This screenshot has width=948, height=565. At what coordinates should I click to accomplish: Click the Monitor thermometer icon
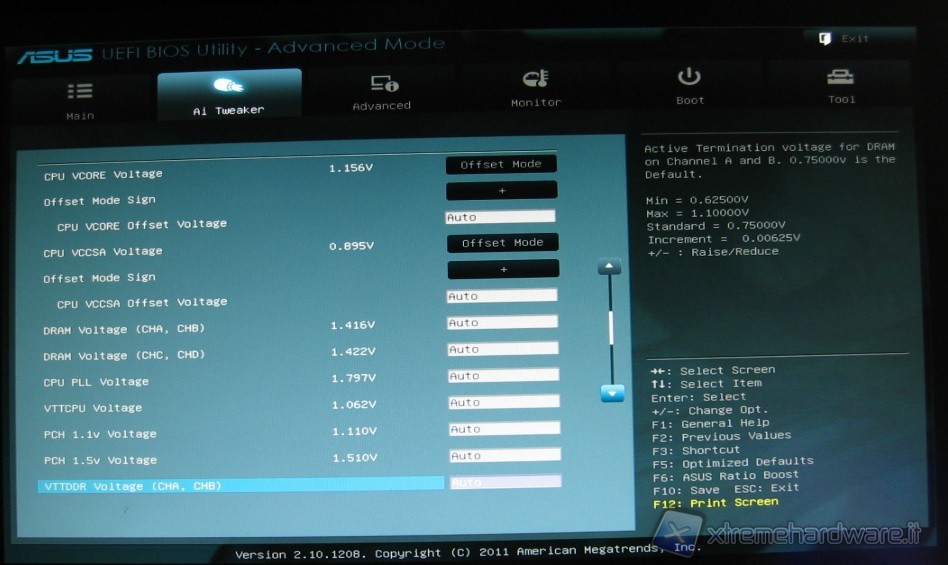(535, 80)
